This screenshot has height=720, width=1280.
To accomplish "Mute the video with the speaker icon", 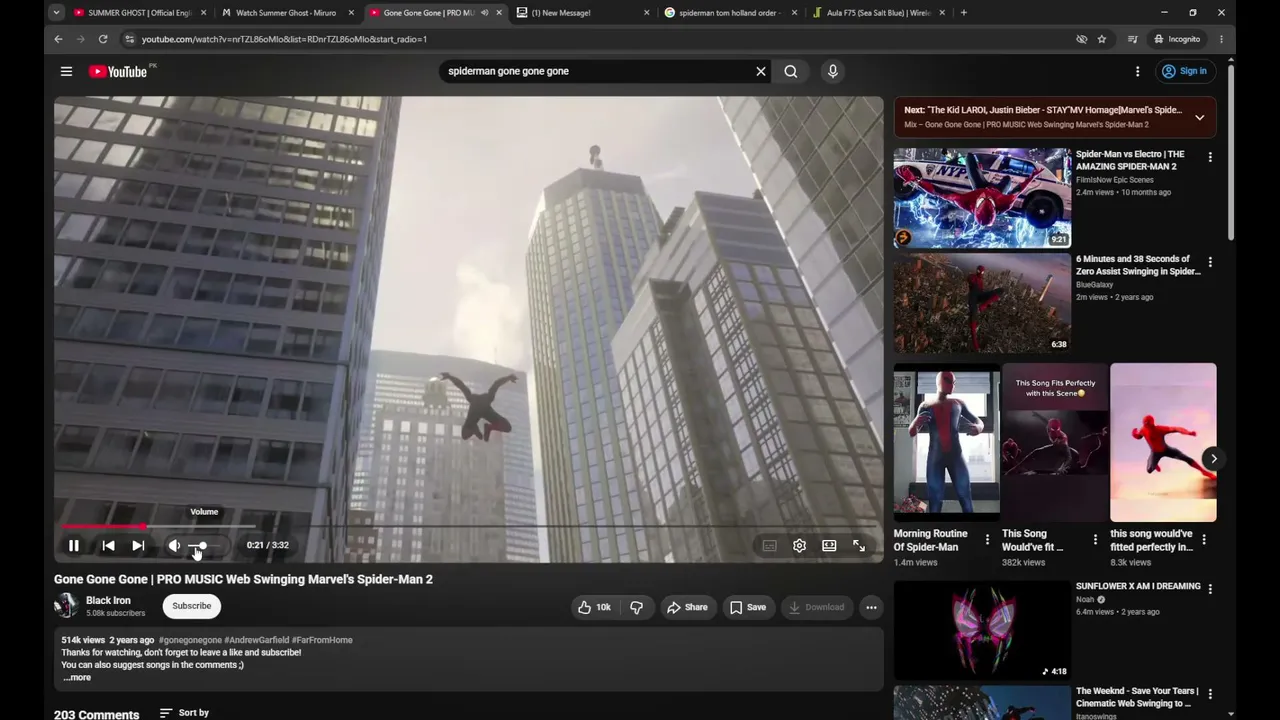I will click(174, 545).
